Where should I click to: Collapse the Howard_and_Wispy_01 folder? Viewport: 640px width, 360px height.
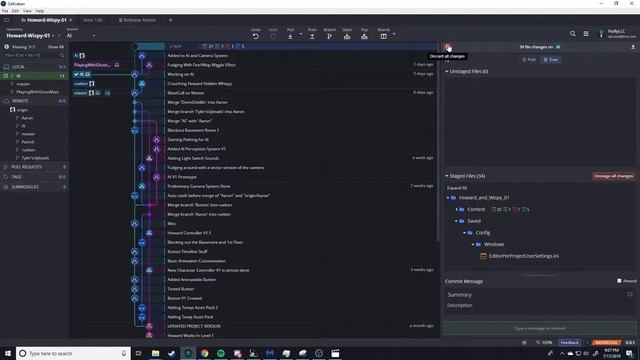coord(448,198)
